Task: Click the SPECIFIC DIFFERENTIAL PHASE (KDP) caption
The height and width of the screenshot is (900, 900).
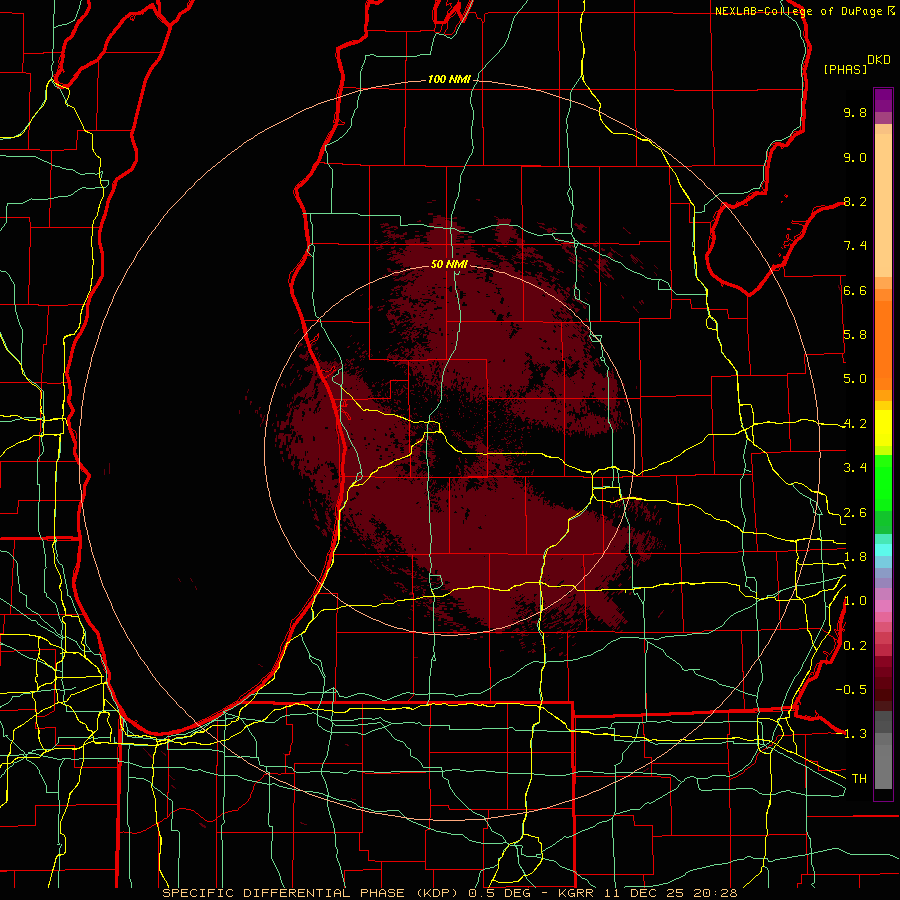Action: [312, 893]
